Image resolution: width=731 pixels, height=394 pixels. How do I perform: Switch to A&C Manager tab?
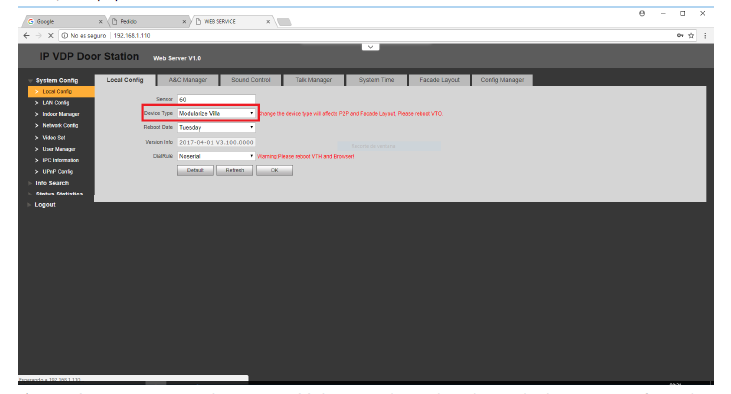[x=187, y=80]
